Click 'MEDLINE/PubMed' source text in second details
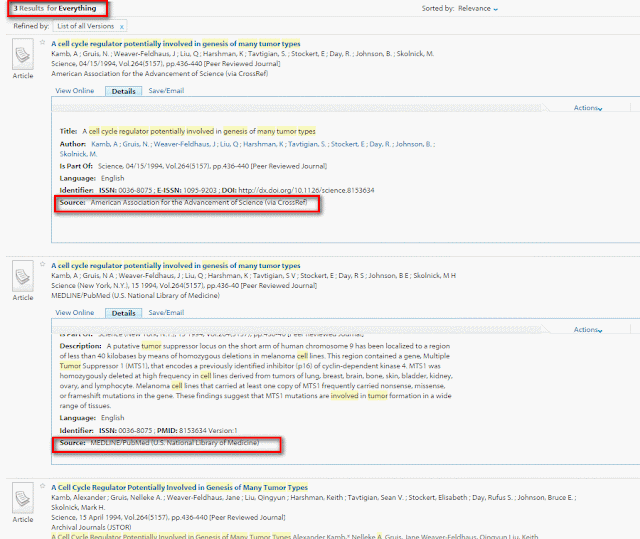The image size is (640, 539). 175,443
